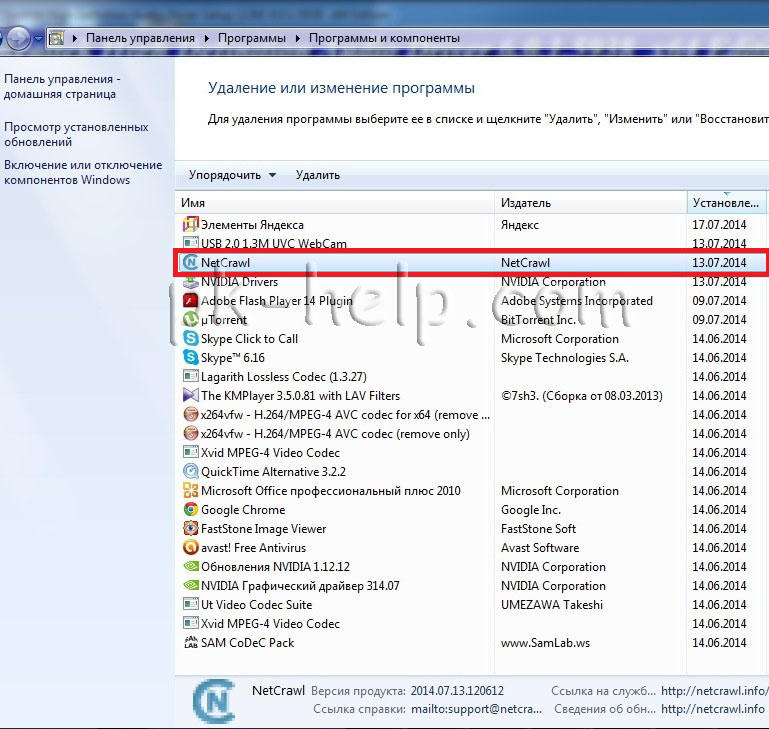769x729 pixels.
Task: Click the FastStone Image Viewer icon
Action: pos(190,529)
